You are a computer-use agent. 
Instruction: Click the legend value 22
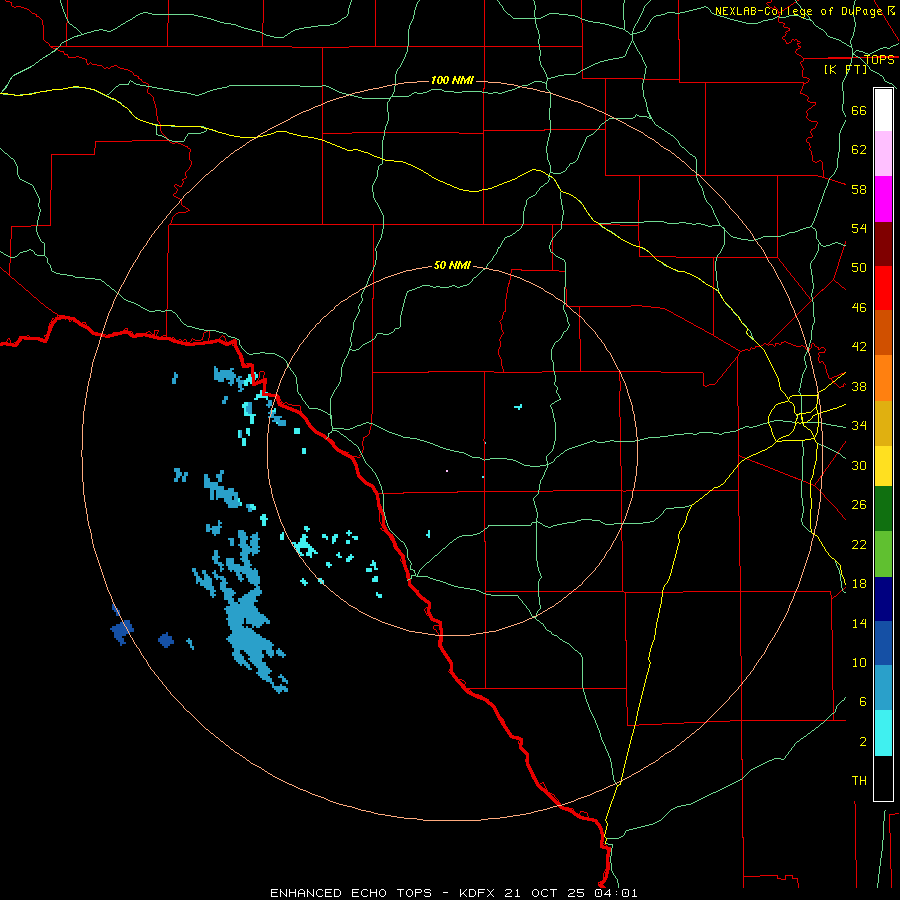point(859,544)
